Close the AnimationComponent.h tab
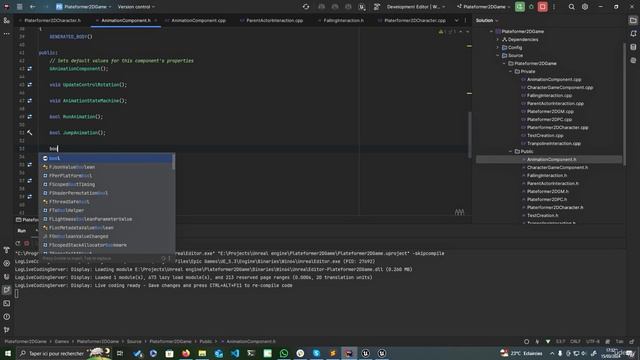The image size is (640, 360). (156, 20)
